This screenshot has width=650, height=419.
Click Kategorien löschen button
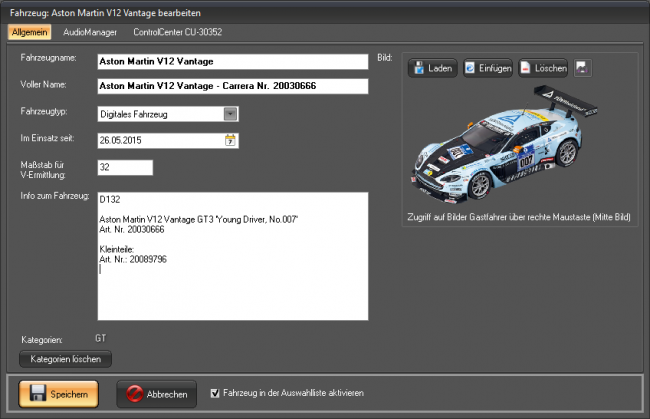65,359
